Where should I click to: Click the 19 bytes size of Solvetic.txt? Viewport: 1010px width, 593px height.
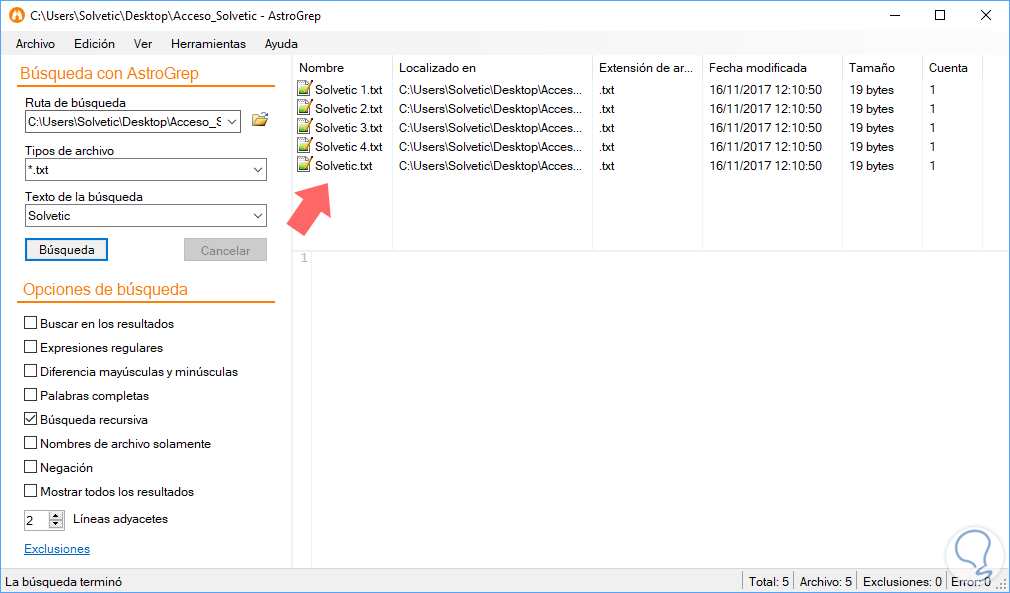tap(872, 166)
